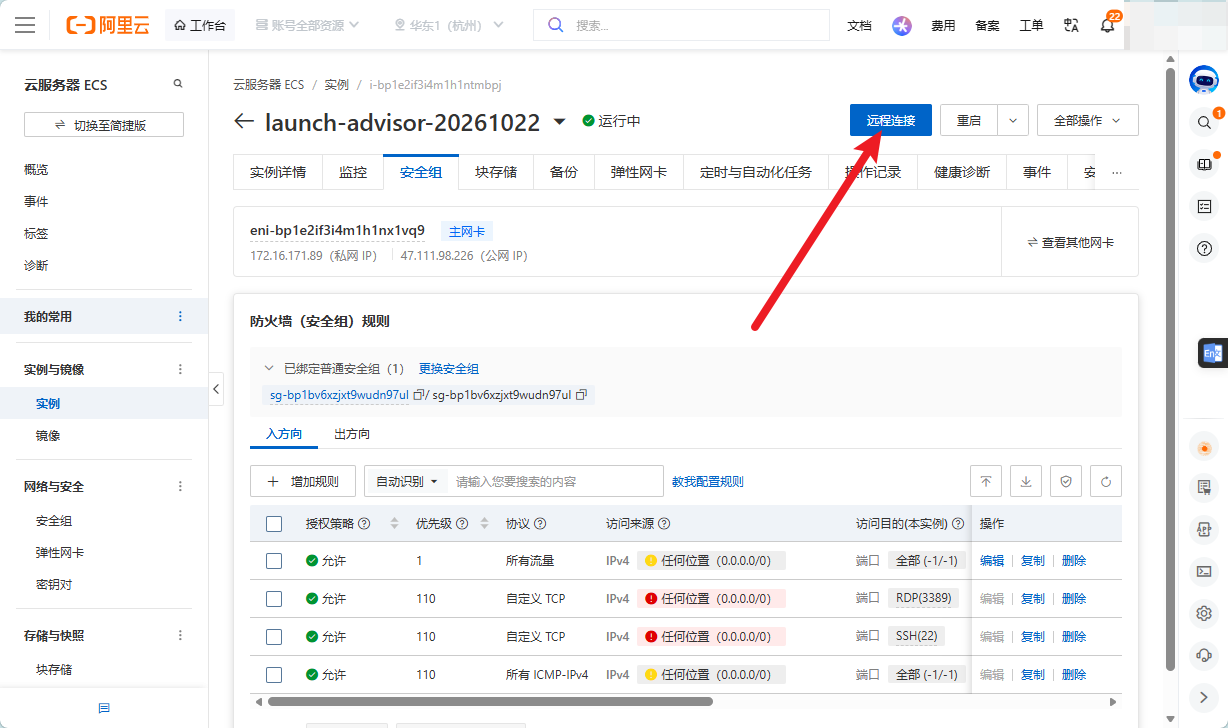
Task: Check the SSH(22) rule checkbox
Action: coord(274,637)
